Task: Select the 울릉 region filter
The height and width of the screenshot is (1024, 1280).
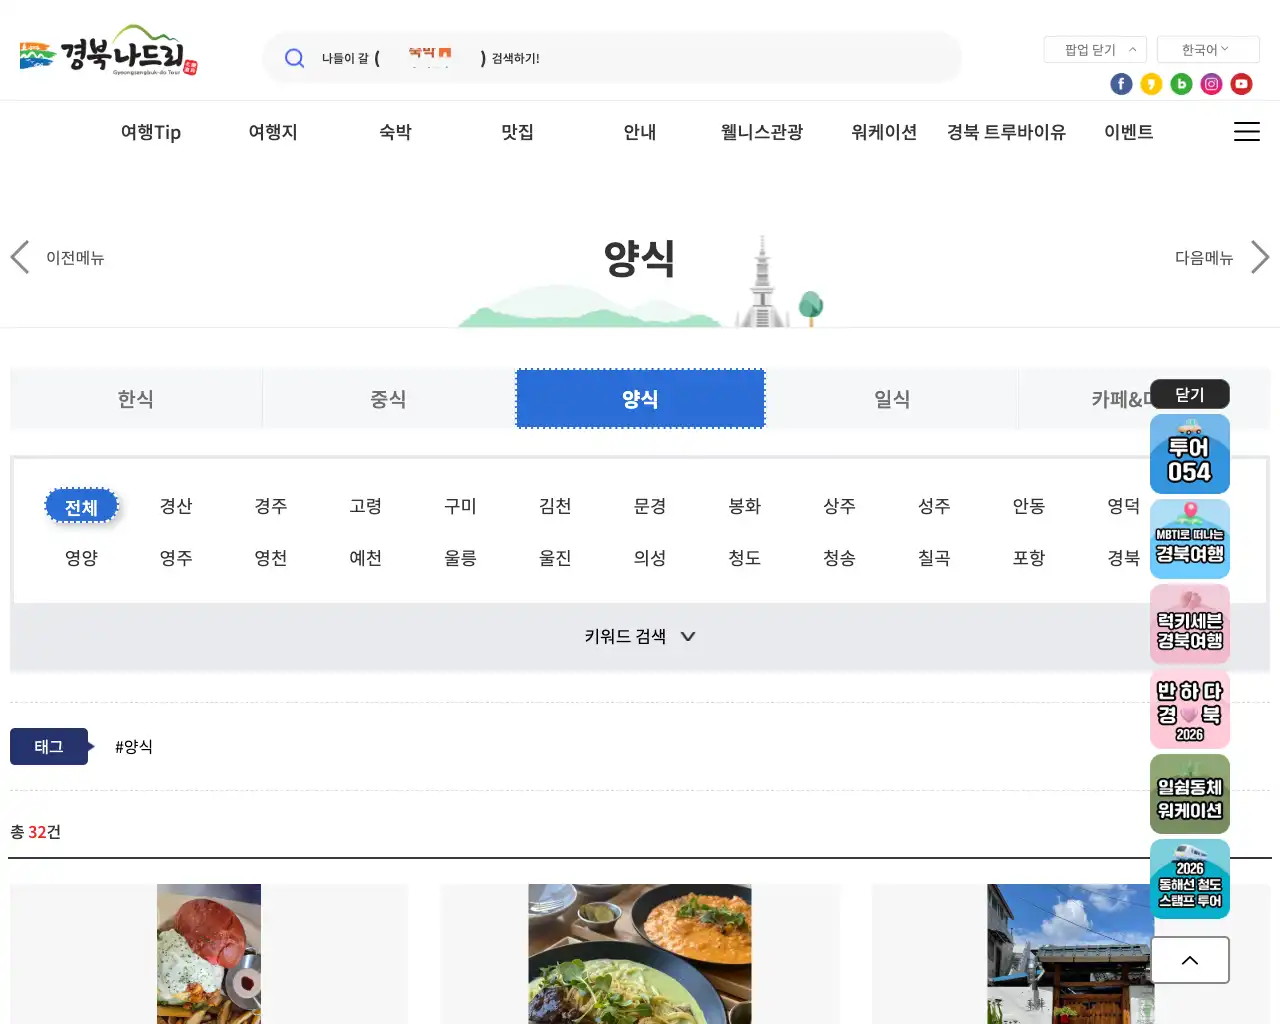Action: [460, 558]
